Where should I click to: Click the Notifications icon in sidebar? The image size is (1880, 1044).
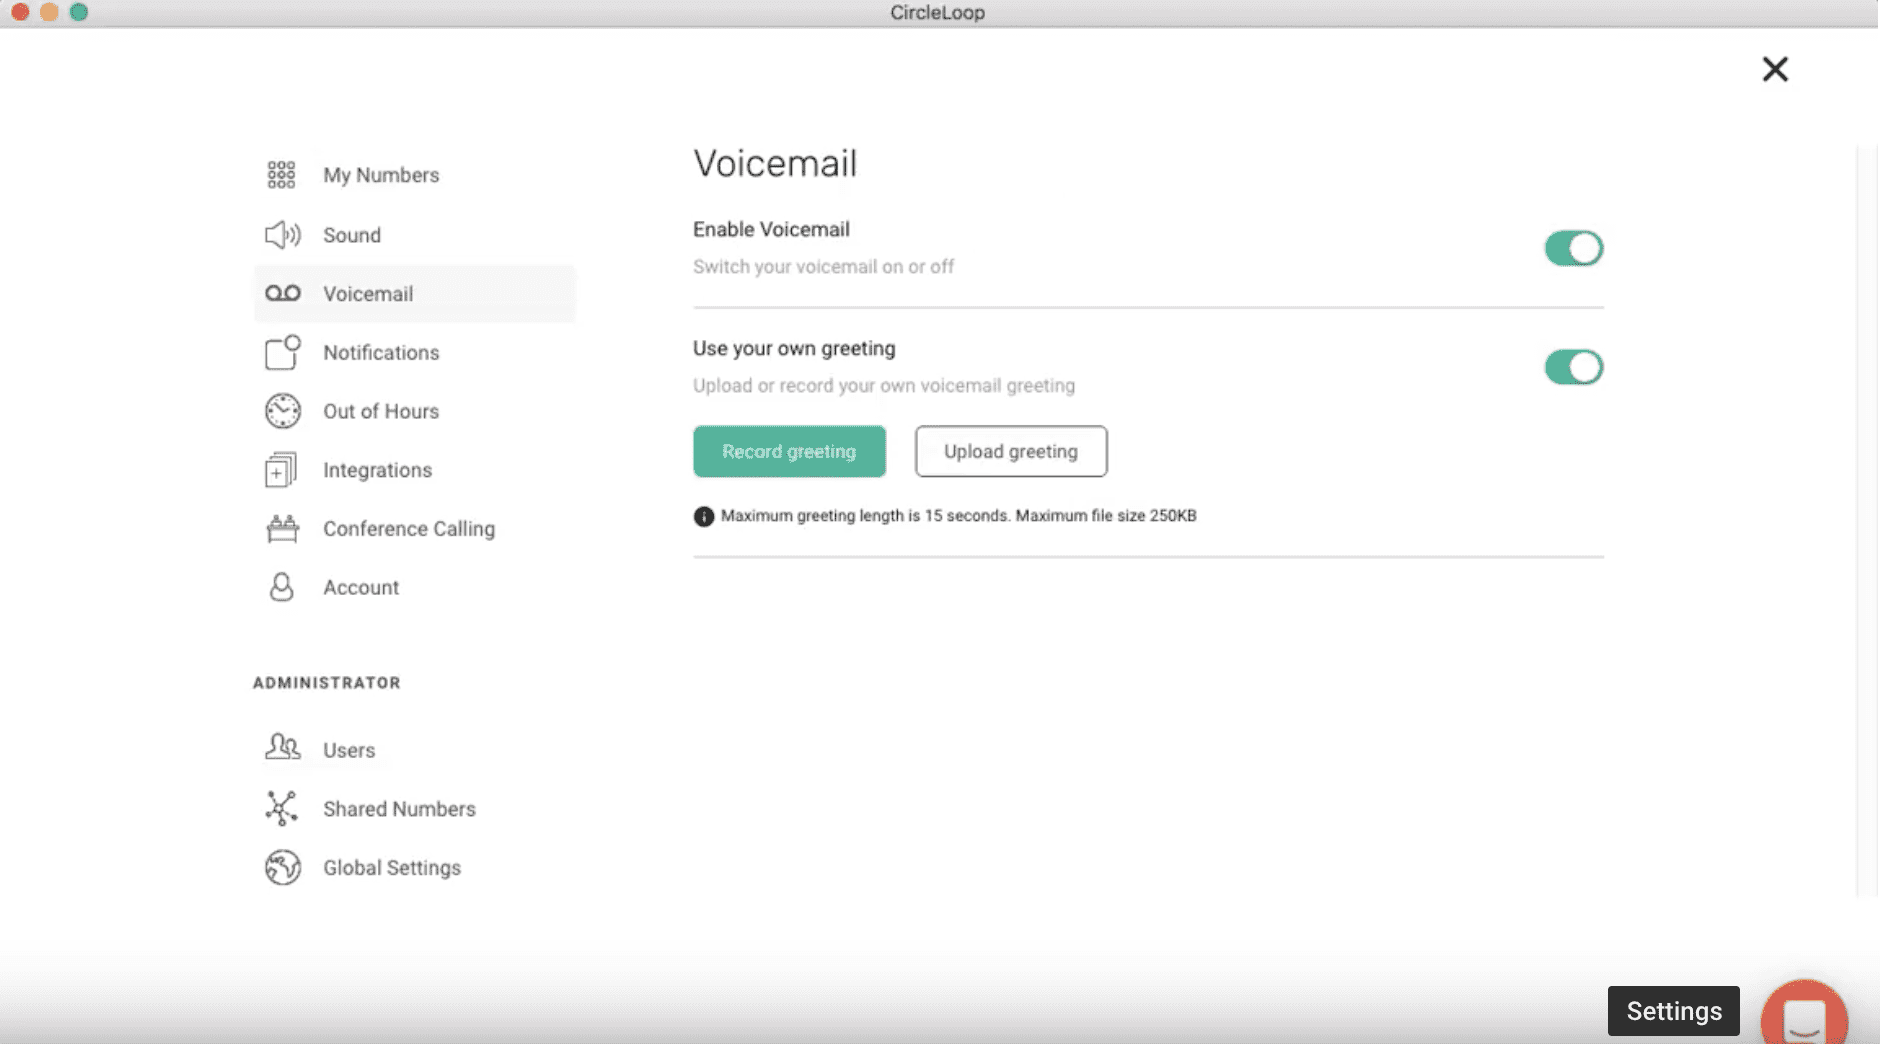(x=282, y=353)
